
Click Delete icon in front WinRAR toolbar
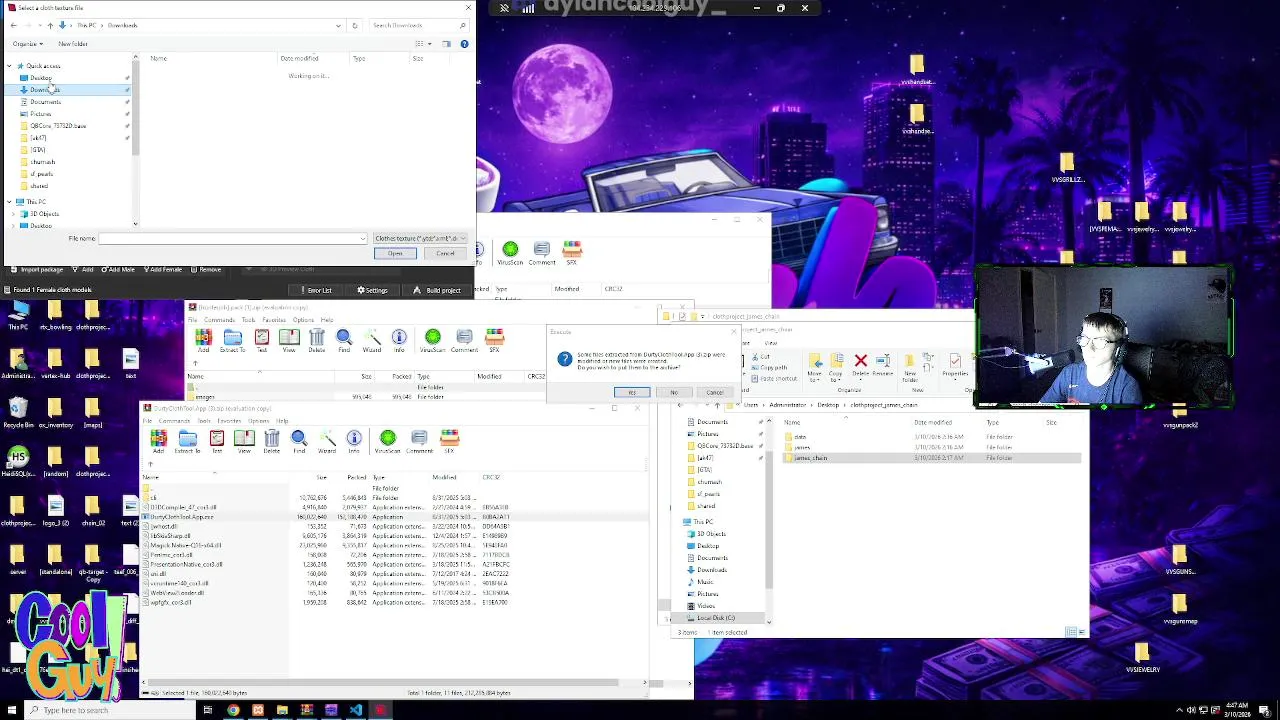[x=271, y=441]
